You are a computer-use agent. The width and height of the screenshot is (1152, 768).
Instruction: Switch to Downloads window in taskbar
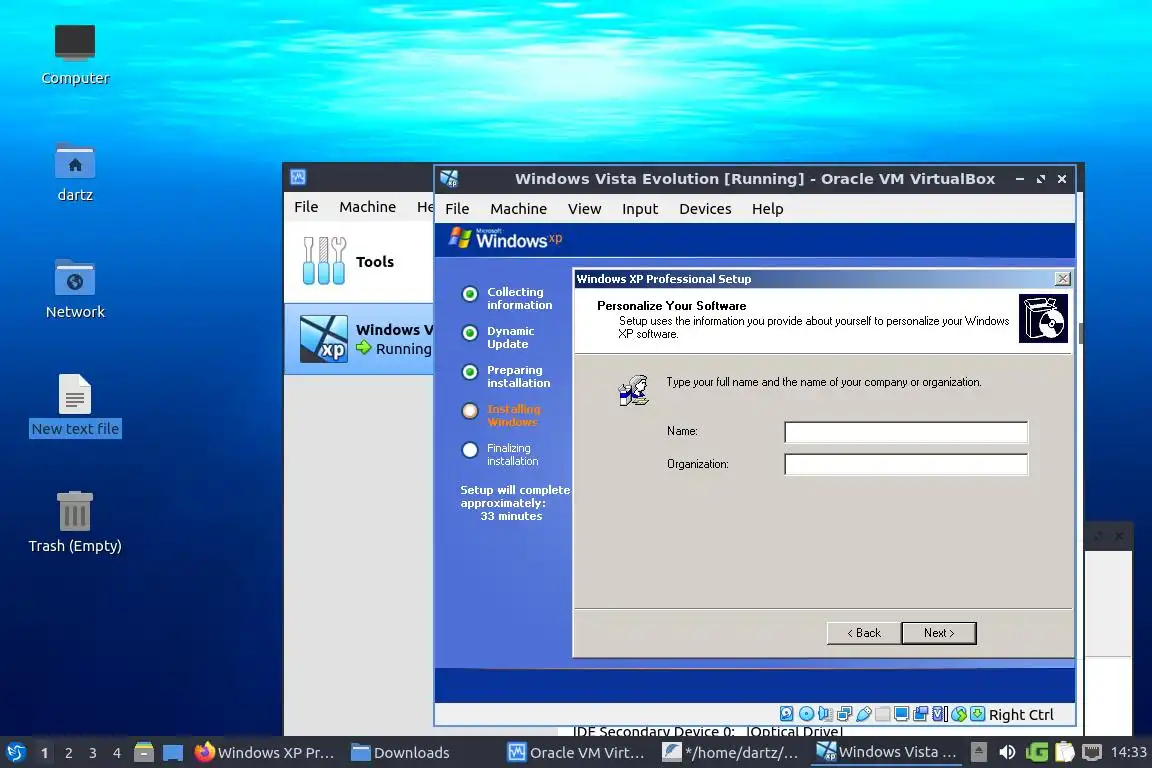click(x=401, y=752)
